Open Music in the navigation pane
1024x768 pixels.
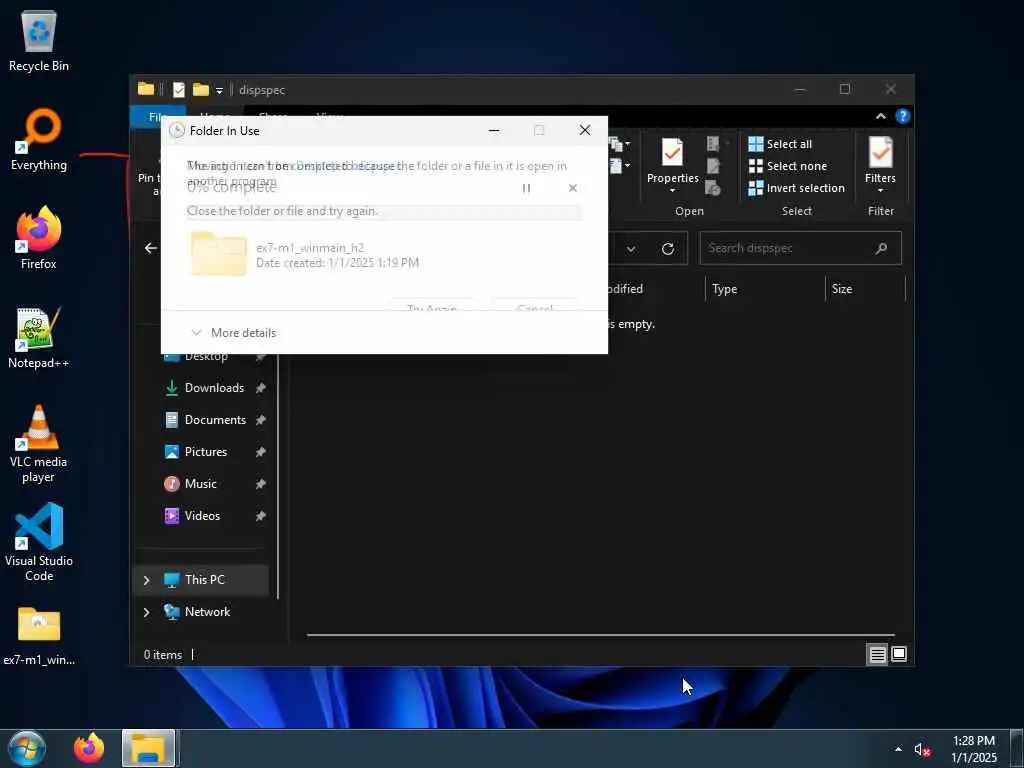point(200,484)
